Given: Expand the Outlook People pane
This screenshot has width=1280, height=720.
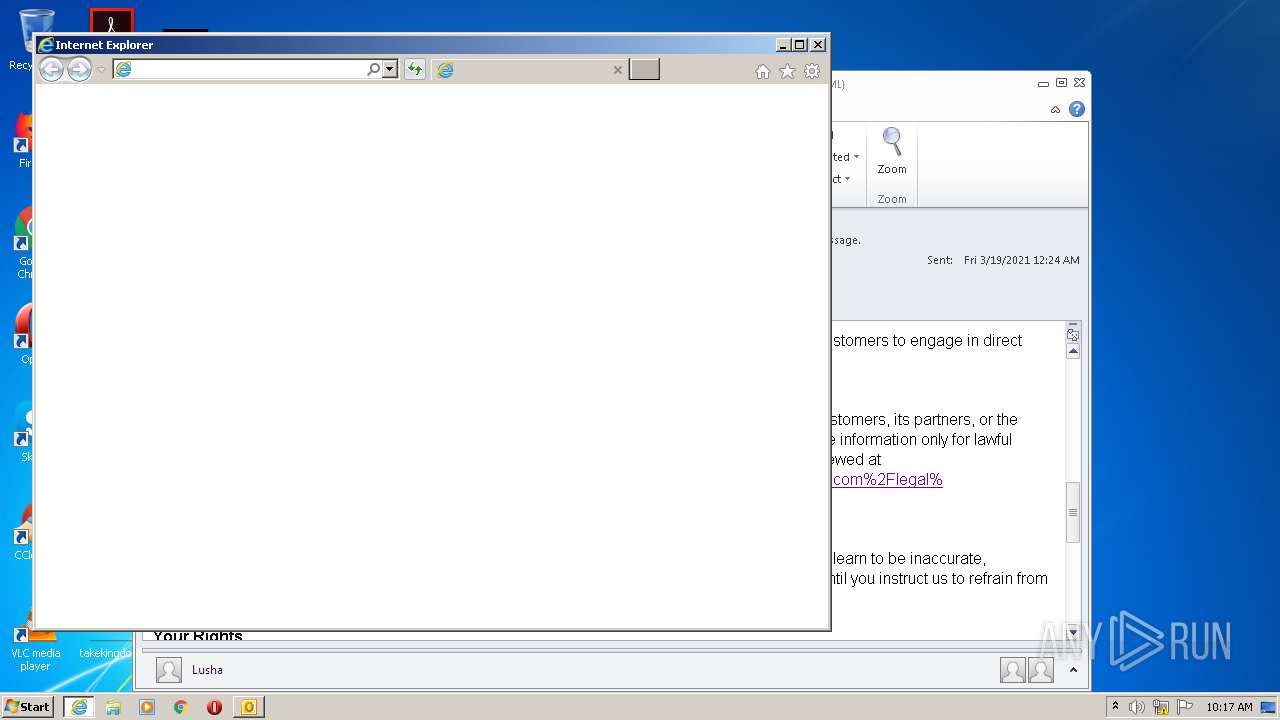Looking at the screenshot, I should (1073, 670).
